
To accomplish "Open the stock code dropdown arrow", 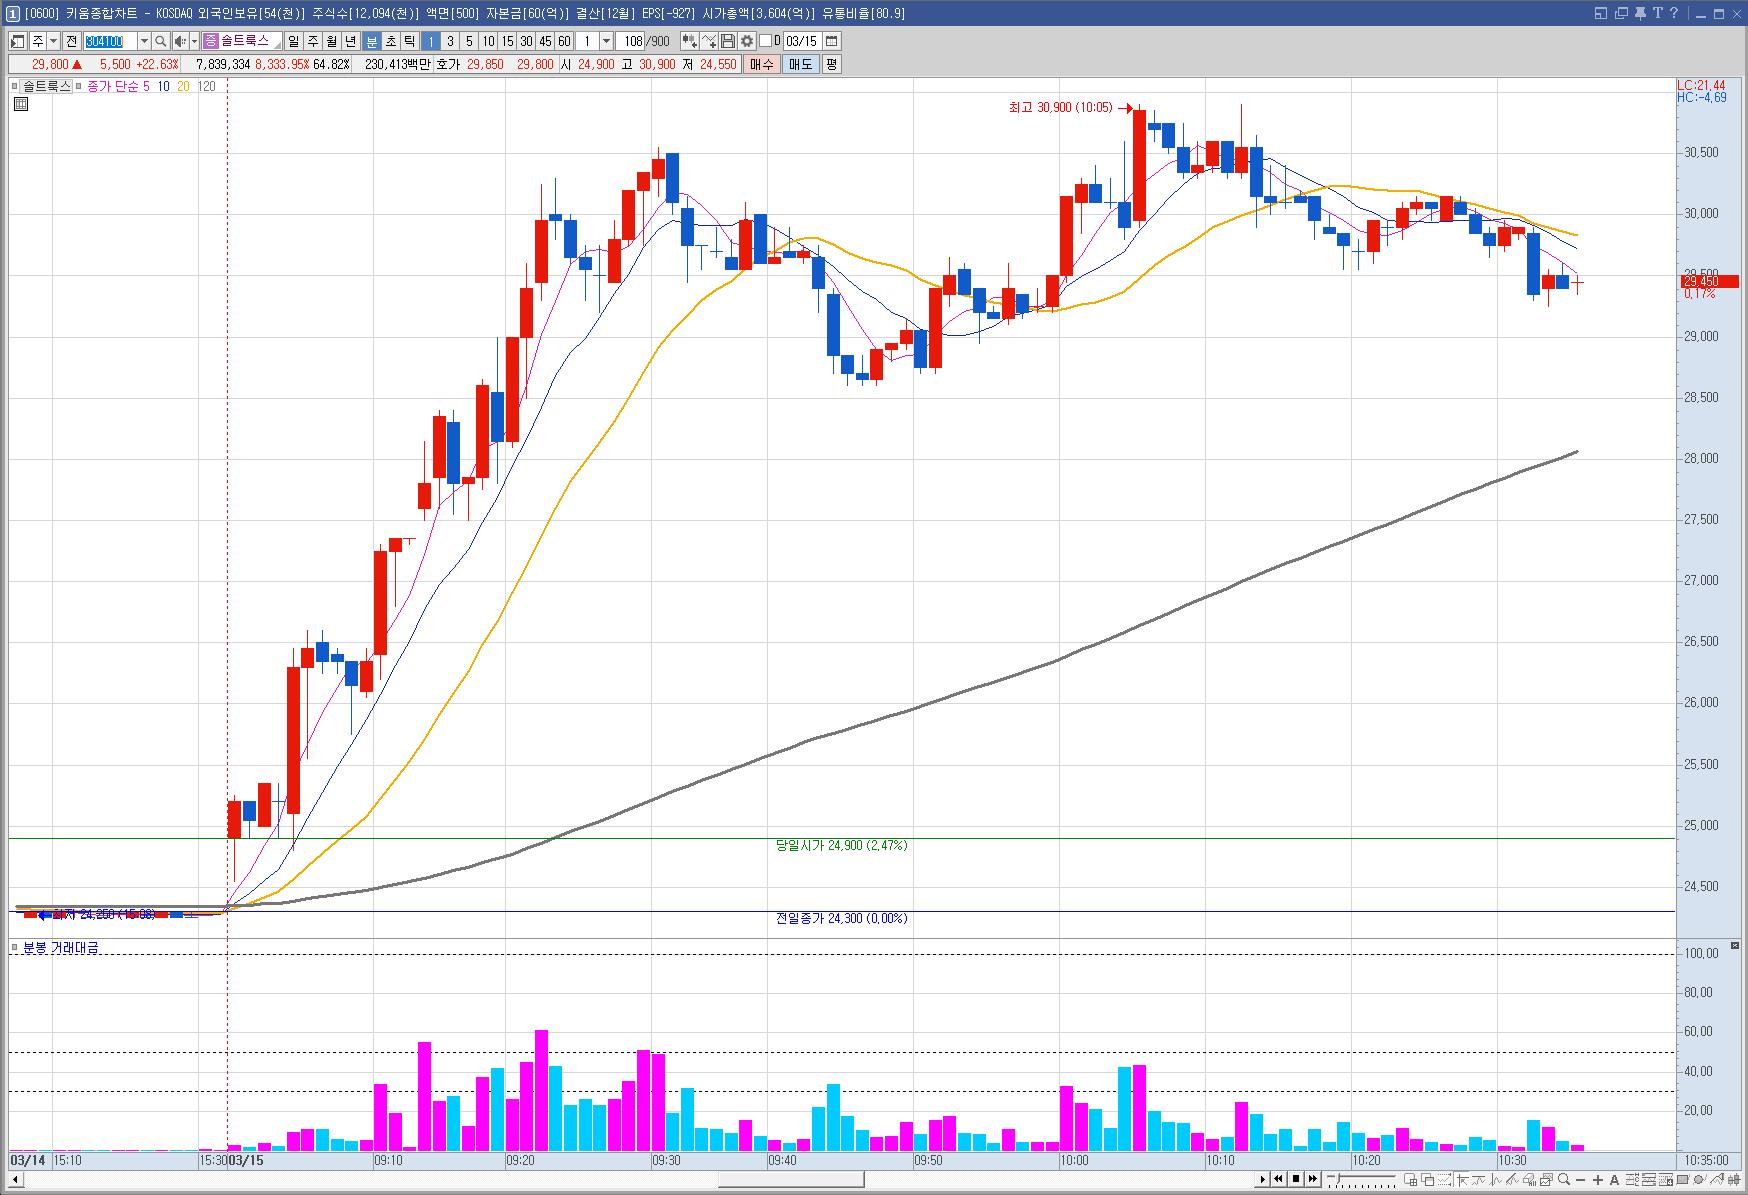I will [x=144, y=41].
